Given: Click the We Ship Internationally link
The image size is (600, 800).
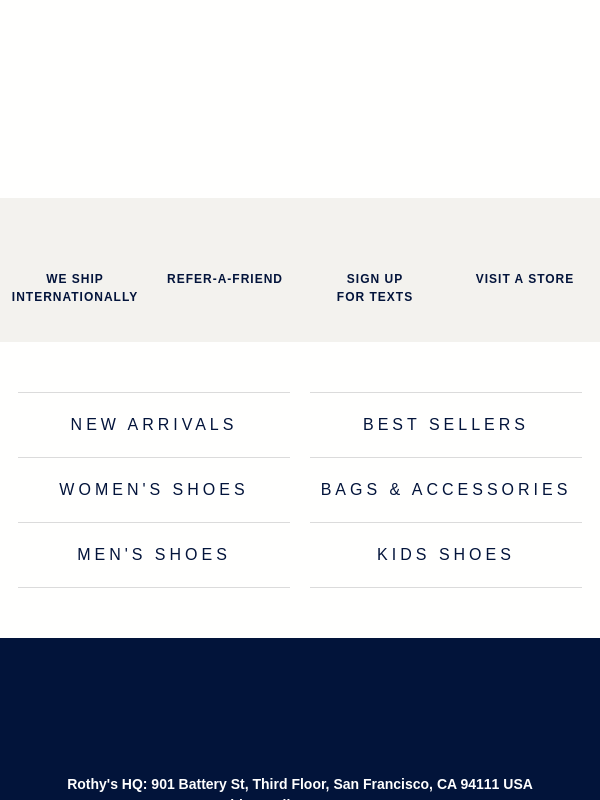Looking at the screenshot, I should coord(75,288).
